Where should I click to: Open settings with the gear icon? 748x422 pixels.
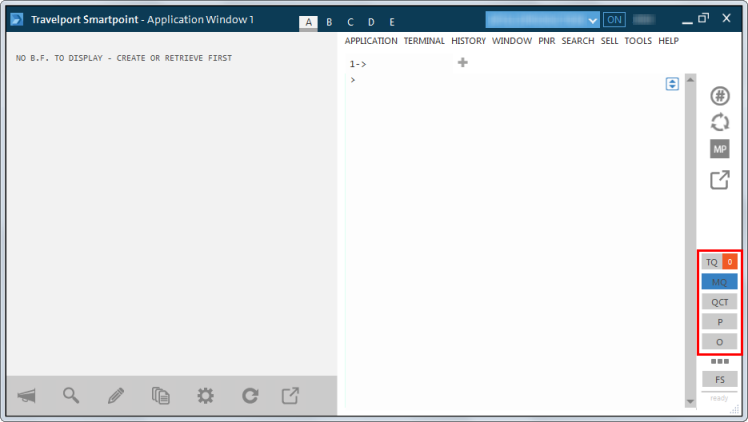tap(205, 396)
